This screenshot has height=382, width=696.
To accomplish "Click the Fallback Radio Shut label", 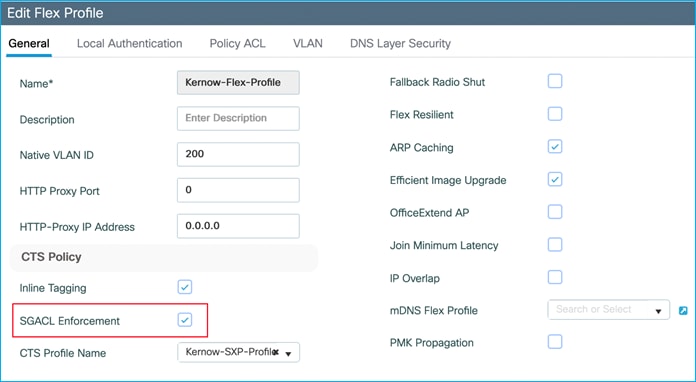I will (x=437, y=82).
